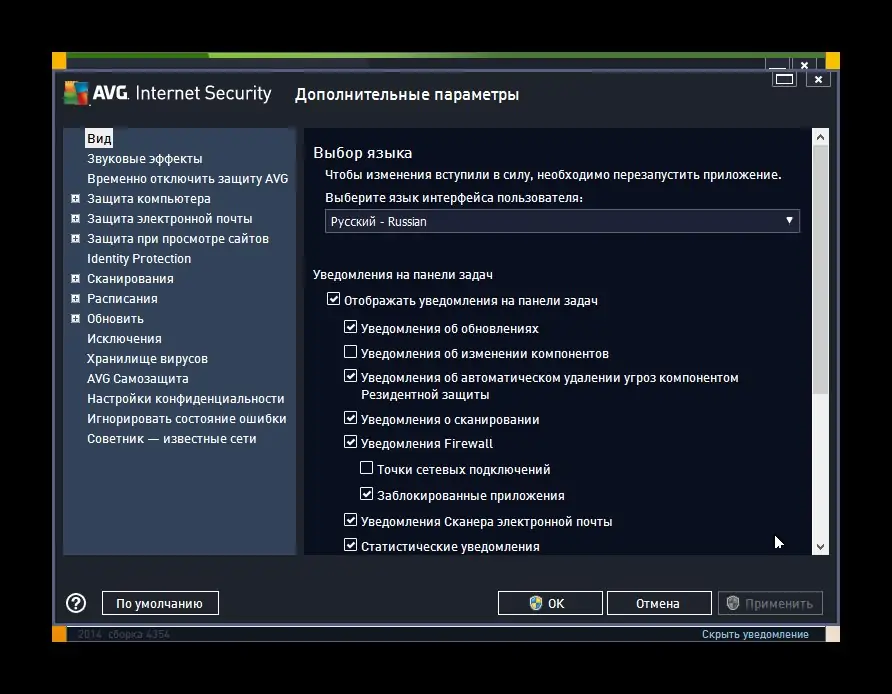Uncheck 'Уведомления Firewall' checkbox
The height and width of the screenshot is (694, 892).
click(x=351, y=443)
